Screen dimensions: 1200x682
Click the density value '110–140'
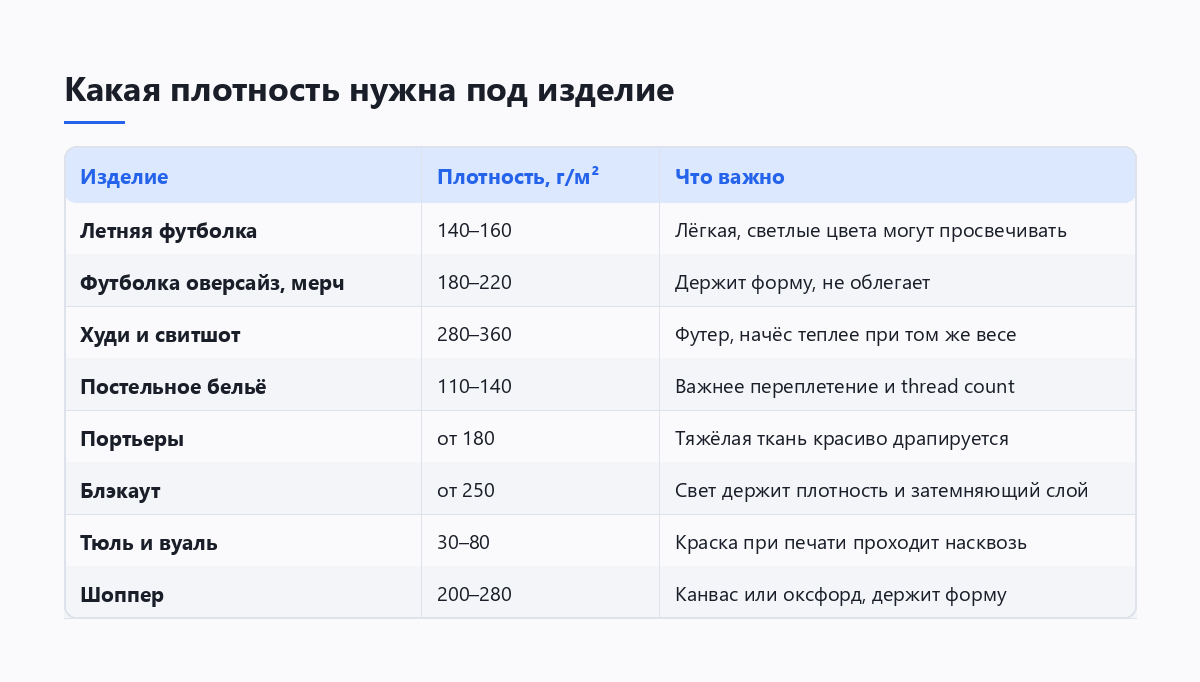click(474, 387)
